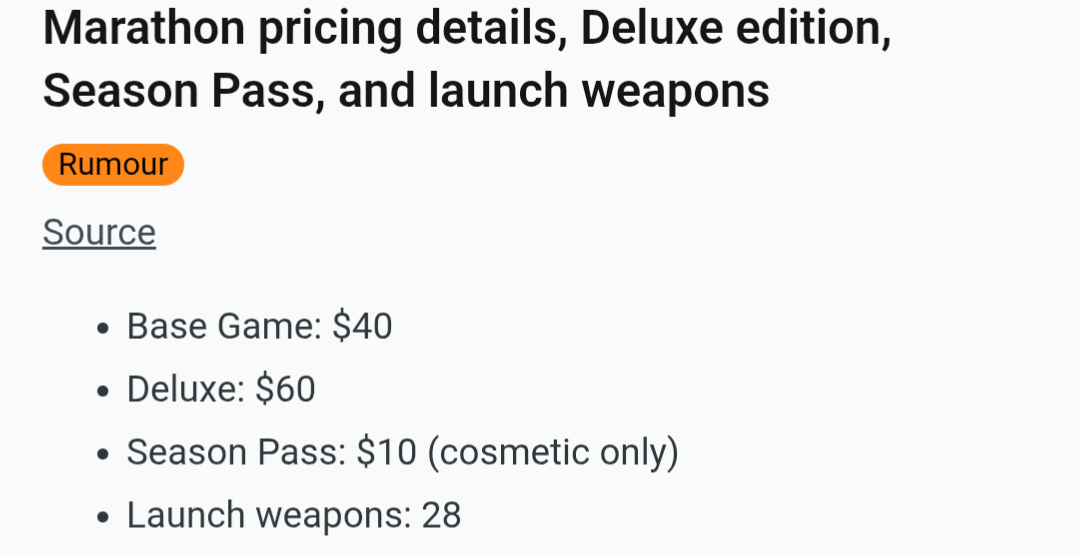Screen dimensions: 1080x556
Task: Click the "Season Pass:" list label
Action: coord(236,452)
